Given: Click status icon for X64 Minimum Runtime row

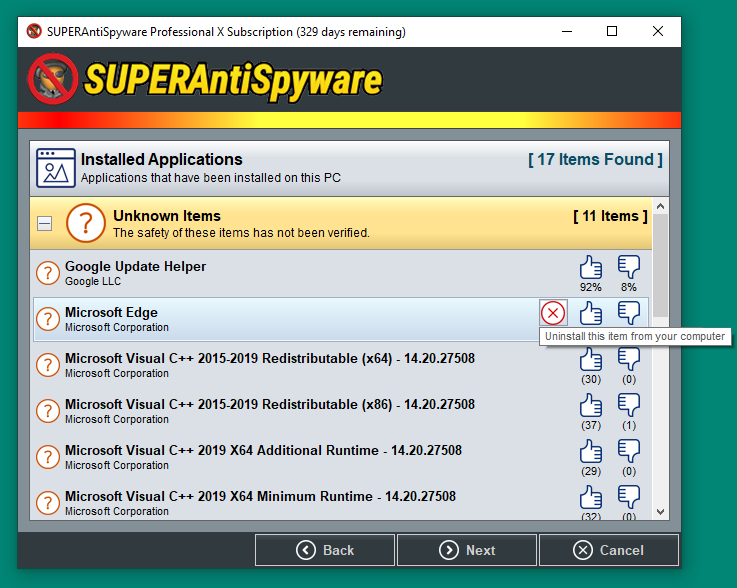Looking at the screenshot, I should pyautogui.click(x=48, y=503).
